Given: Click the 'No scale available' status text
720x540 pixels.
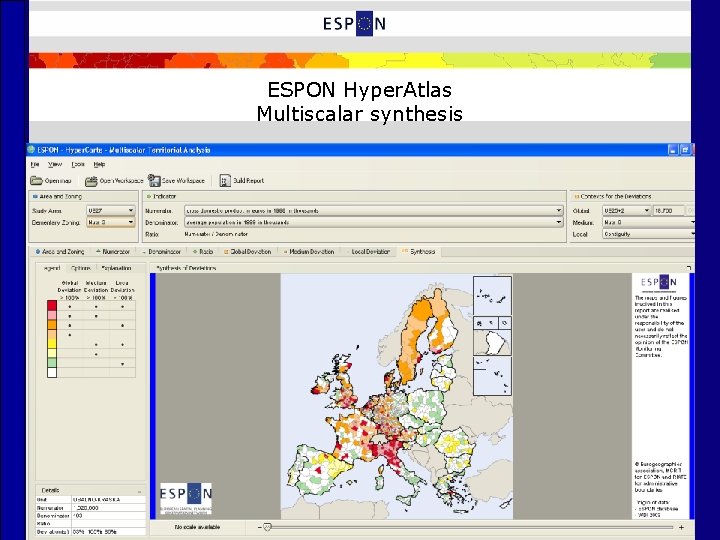Looking at the screenshot, I should point(197,527).
